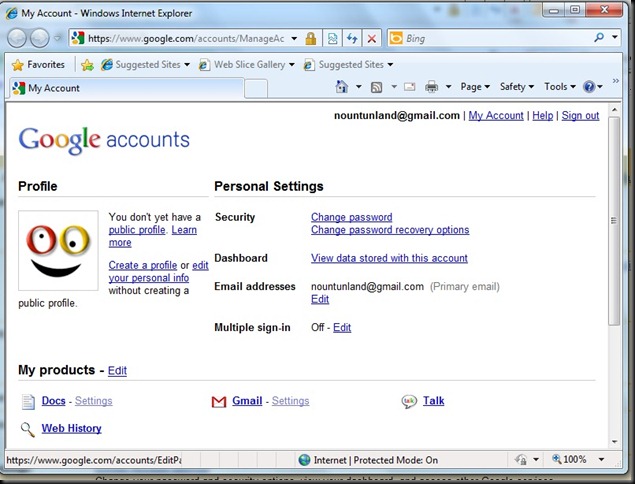Expand the Page dropdown menu

475,88
